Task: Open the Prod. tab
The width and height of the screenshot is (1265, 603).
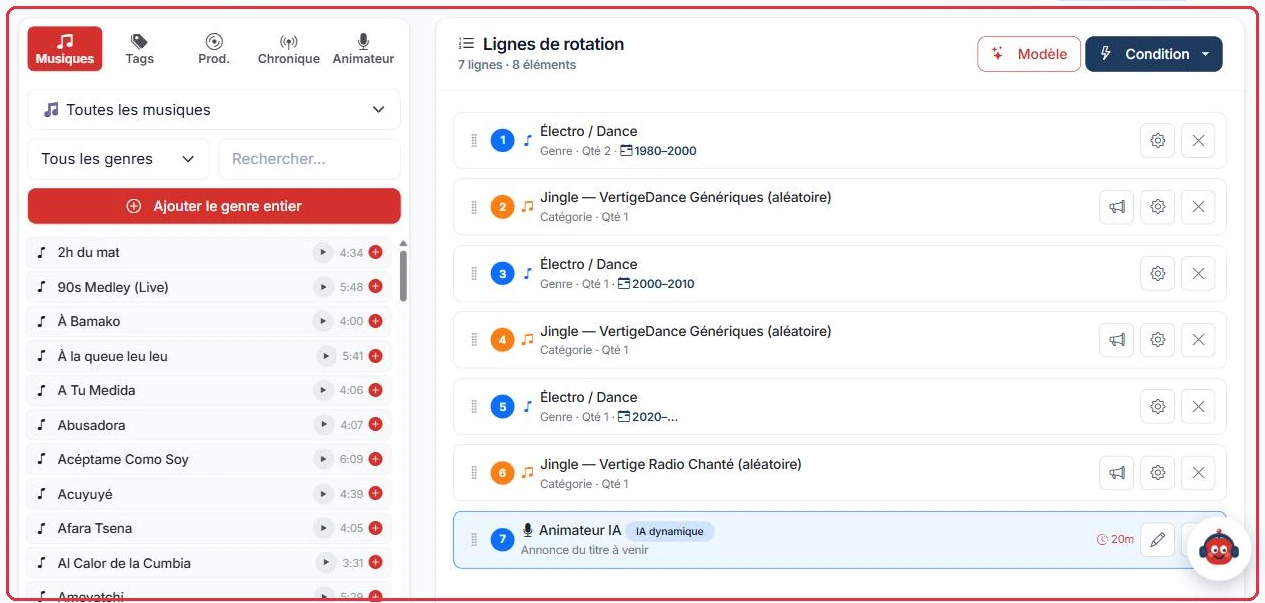Action: [x=214, y=49]
